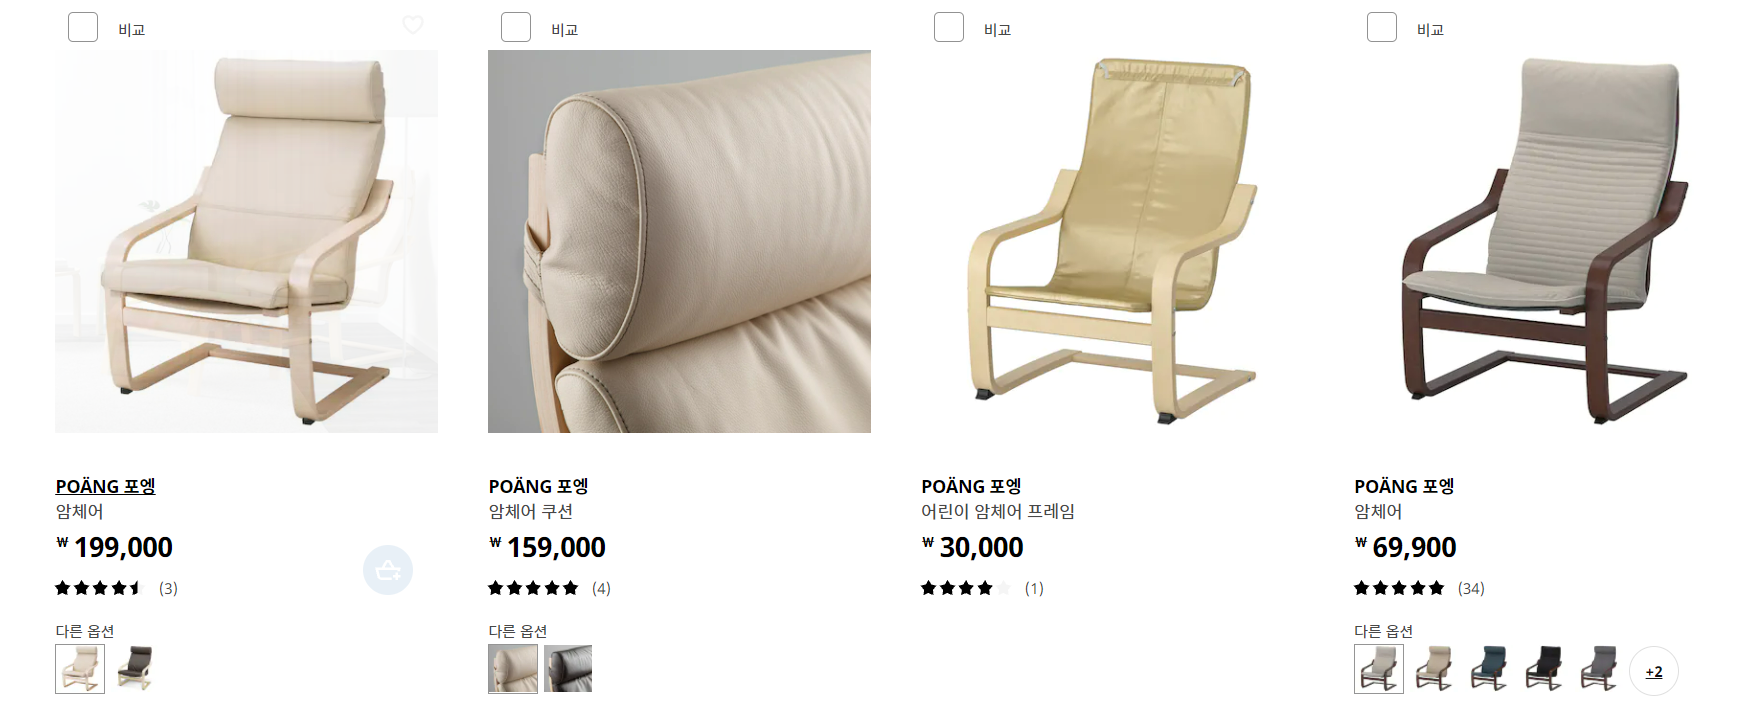Toggle compare checkbox for the 69,900 won armchair
Screen dimensions: 1747x725
(1382, 27)
